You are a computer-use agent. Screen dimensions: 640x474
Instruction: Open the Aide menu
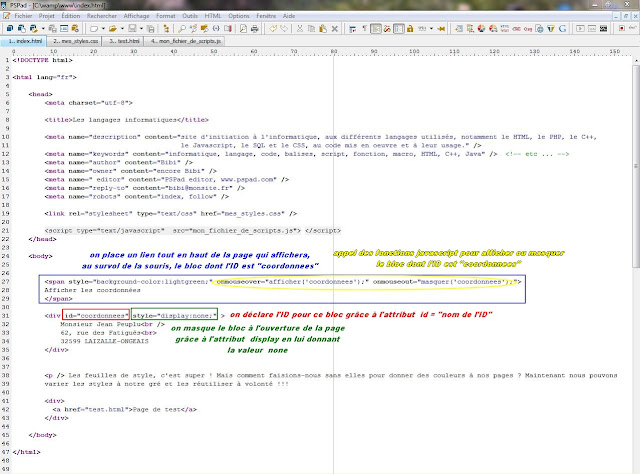click(289, 16)
